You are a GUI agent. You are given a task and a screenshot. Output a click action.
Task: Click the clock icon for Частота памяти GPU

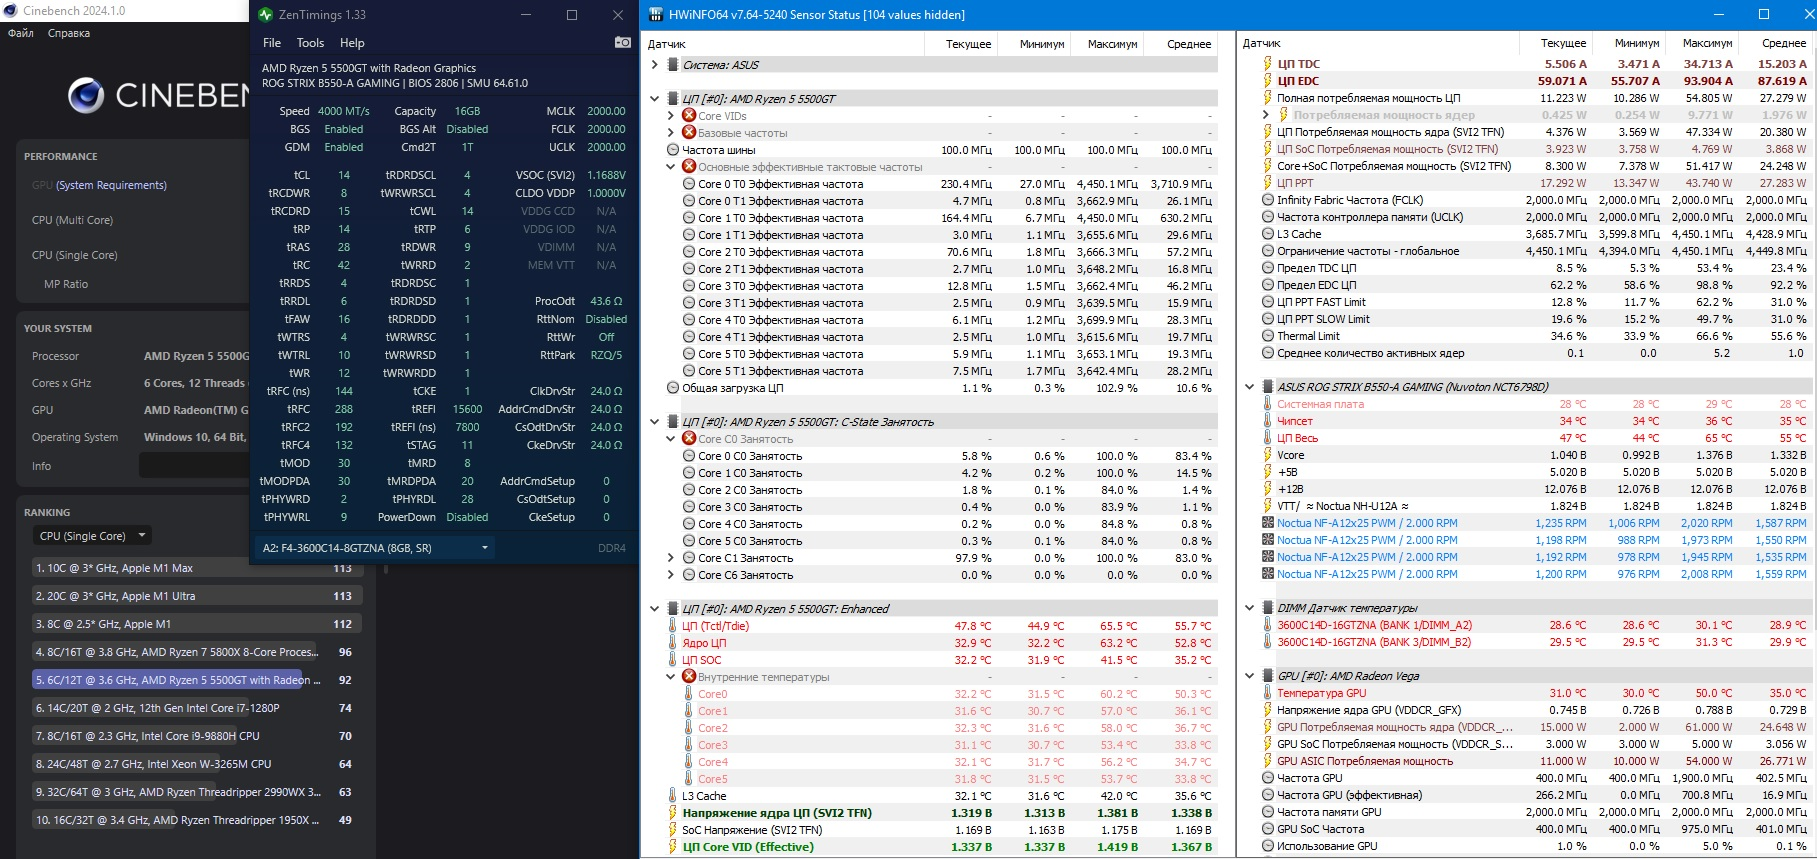point(1268,812)
